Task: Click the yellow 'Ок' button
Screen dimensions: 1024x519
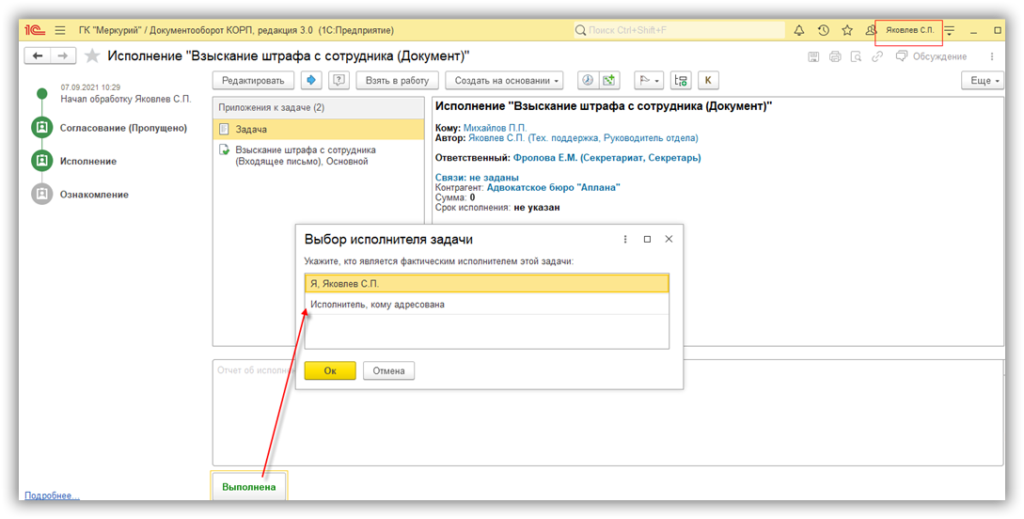Action: [329, 370]
